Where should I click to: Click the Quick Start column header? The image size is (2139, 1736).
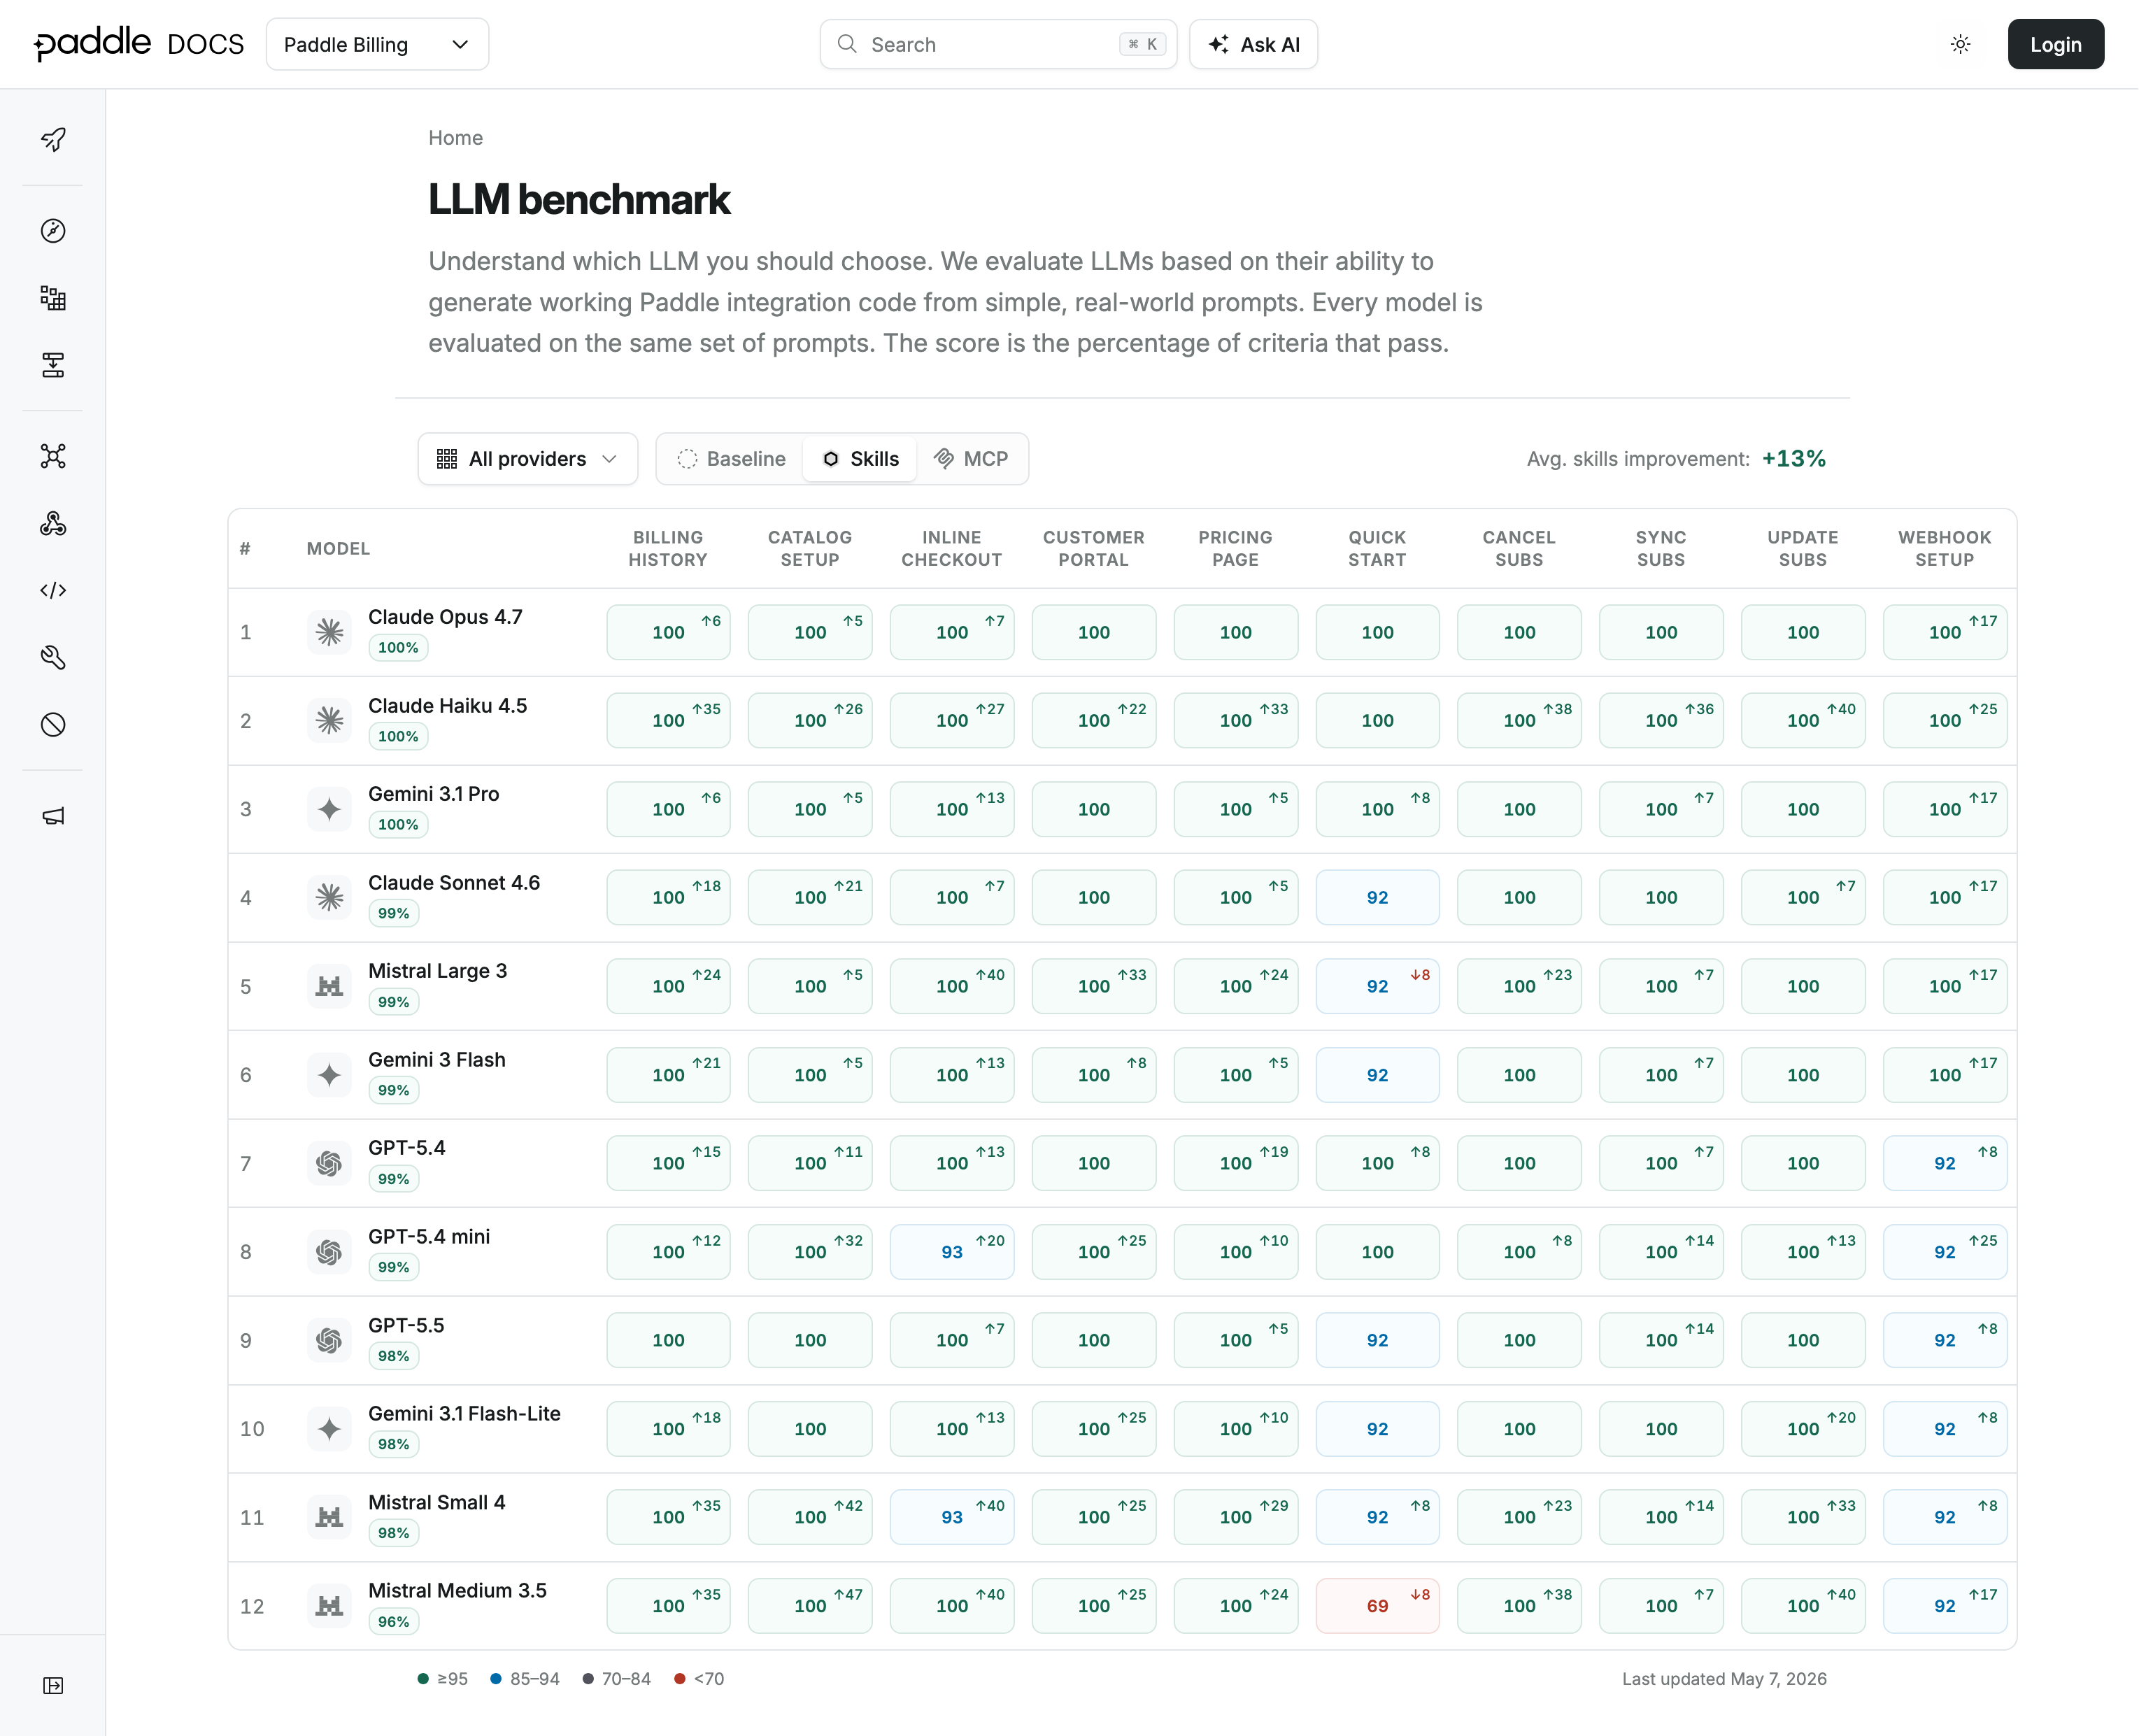1377,548
